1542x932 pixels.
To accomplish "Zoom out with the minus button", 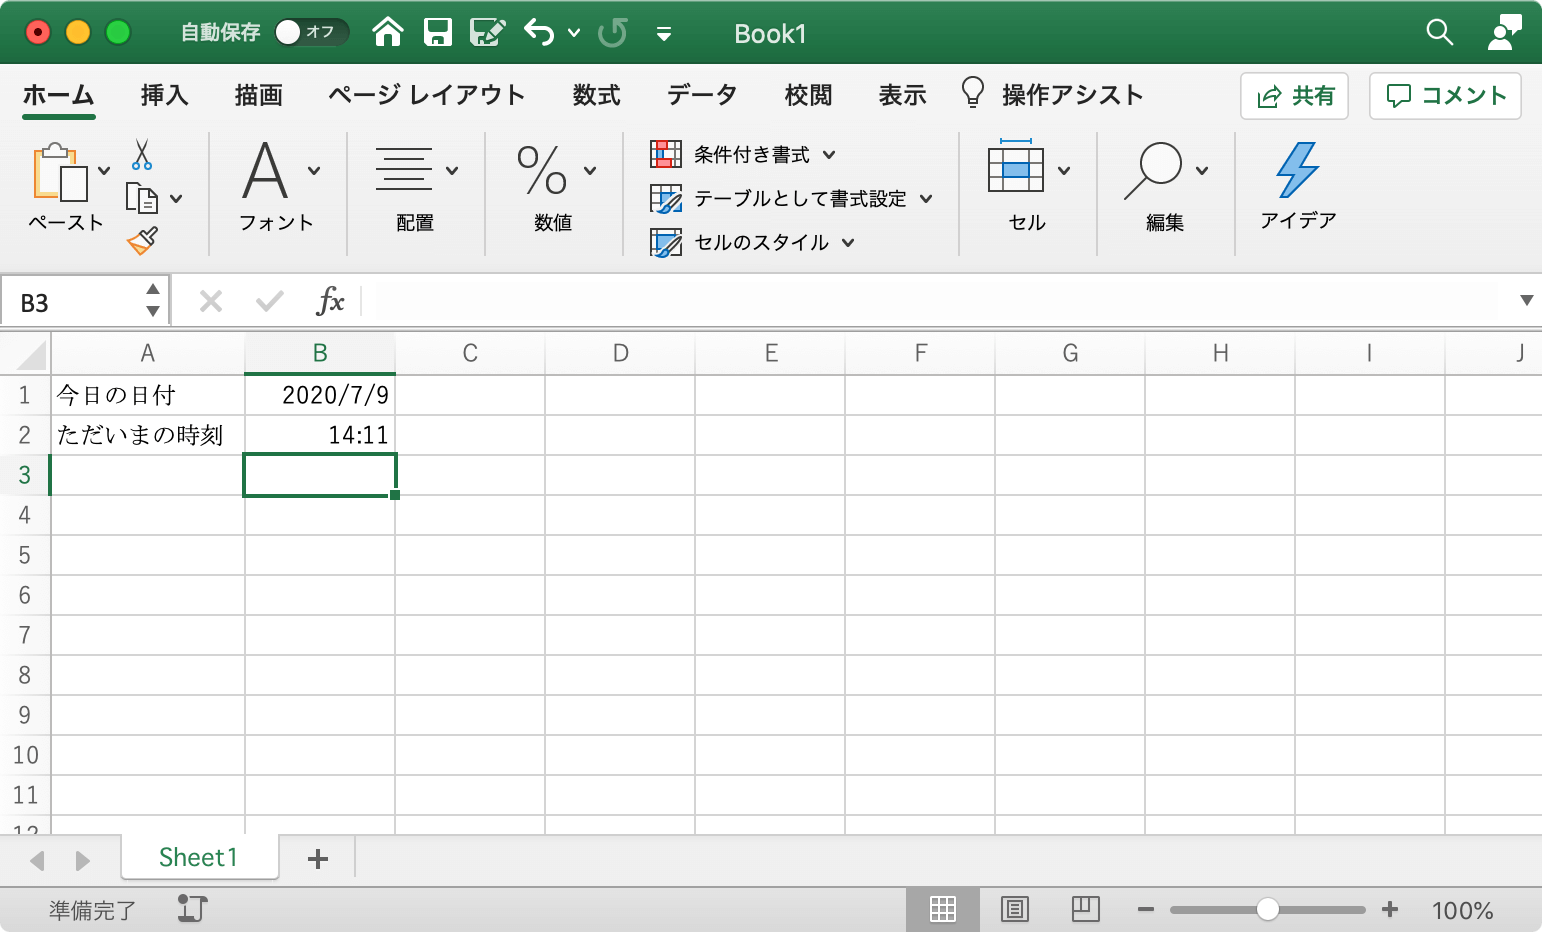I will click(1146, 909).
